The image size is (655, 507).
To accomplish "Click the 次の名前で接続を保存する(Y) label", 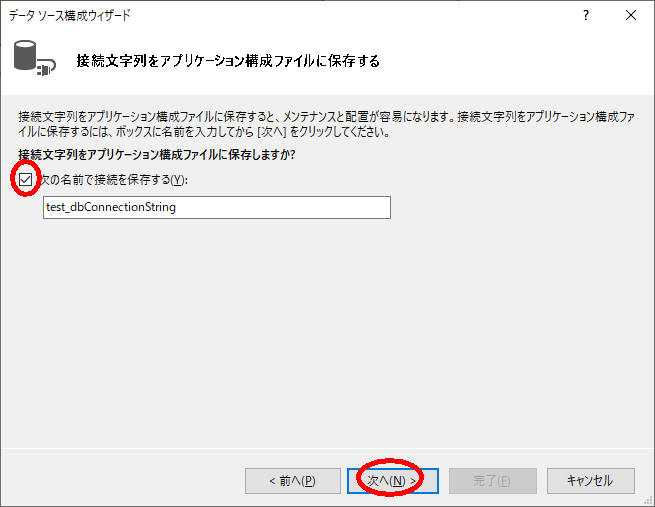I will click(x=112, y=180).
